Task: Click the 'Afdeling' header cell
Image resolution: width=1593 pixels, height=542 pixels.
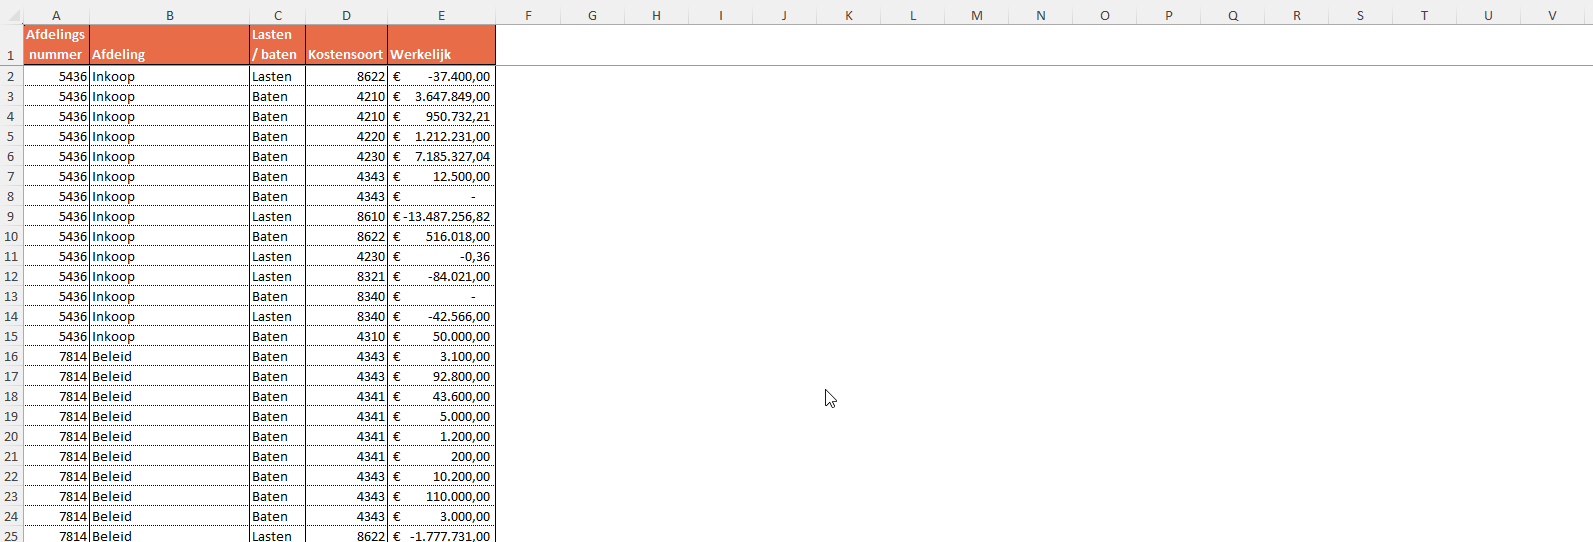Action: (x=169, y=45)
